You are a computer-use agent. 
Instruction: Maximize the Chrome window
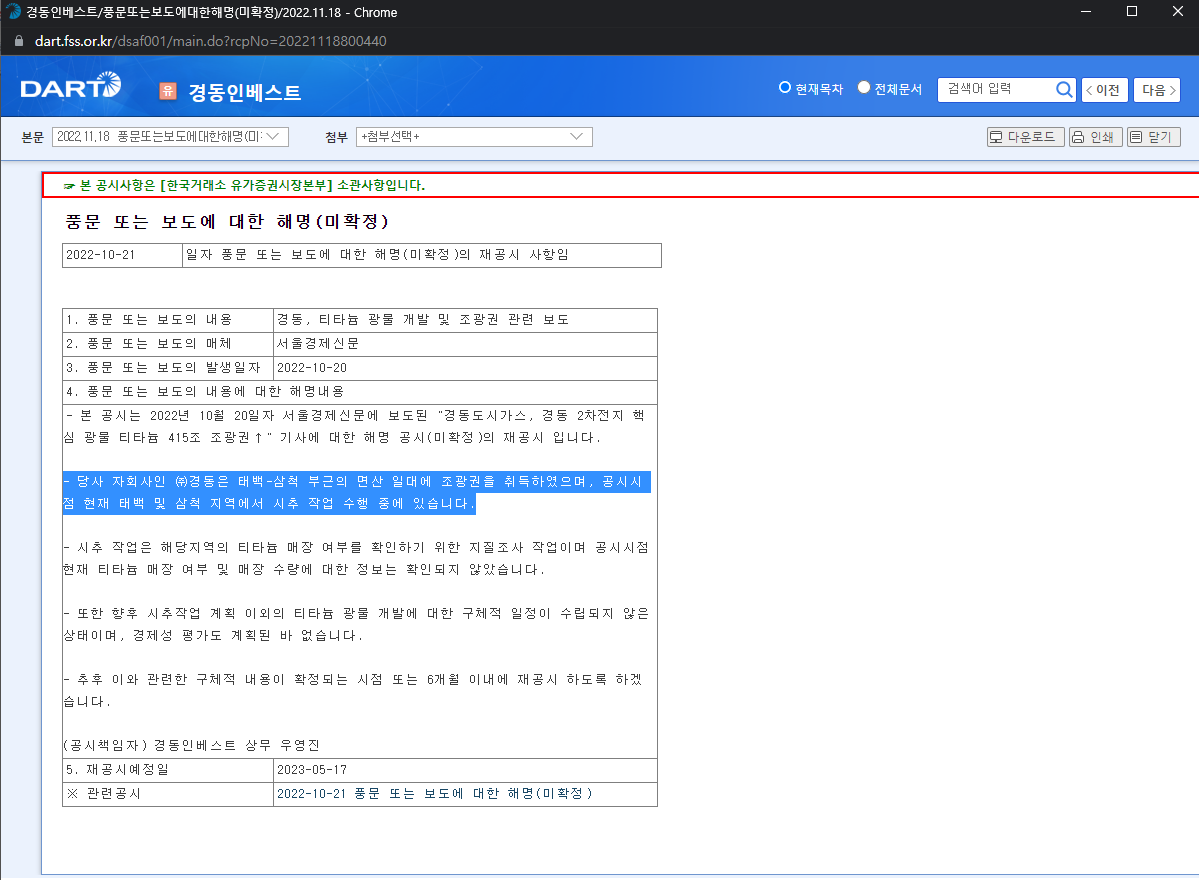point(1131,12)
